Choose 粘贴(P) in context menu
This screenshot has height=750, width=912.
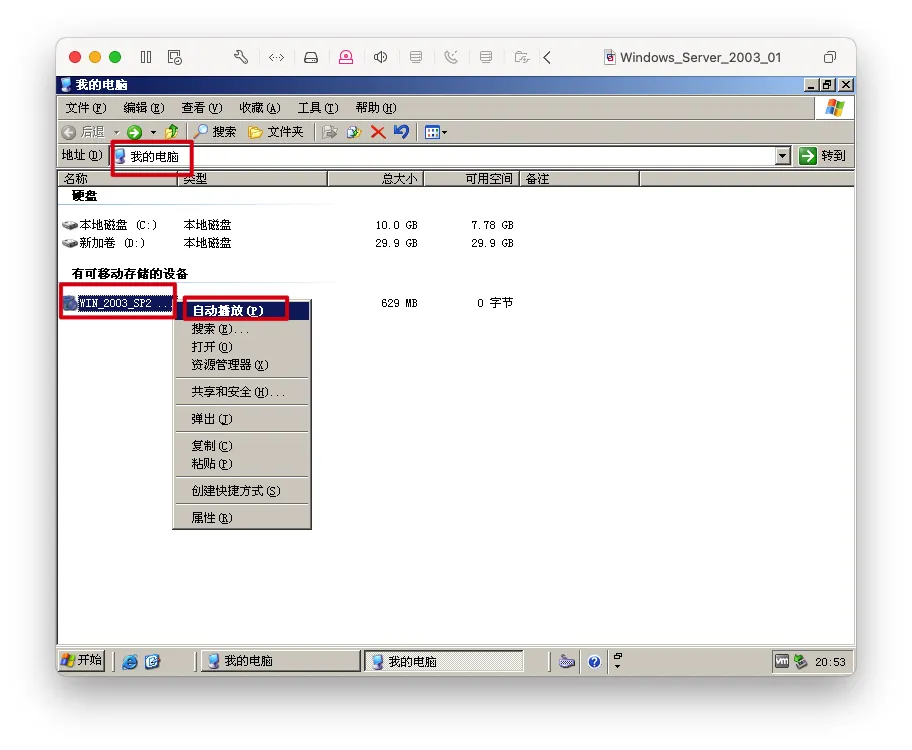click(x=242, y=464)
